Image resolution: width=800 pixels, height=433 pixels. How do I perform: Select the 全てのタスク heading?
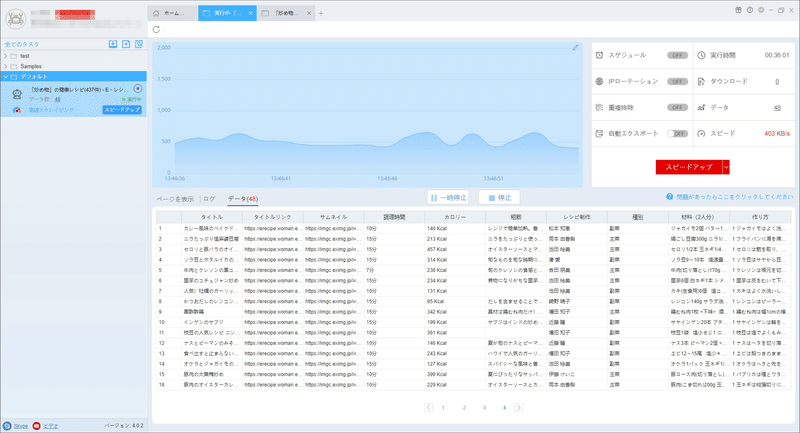tap(22, 44)
